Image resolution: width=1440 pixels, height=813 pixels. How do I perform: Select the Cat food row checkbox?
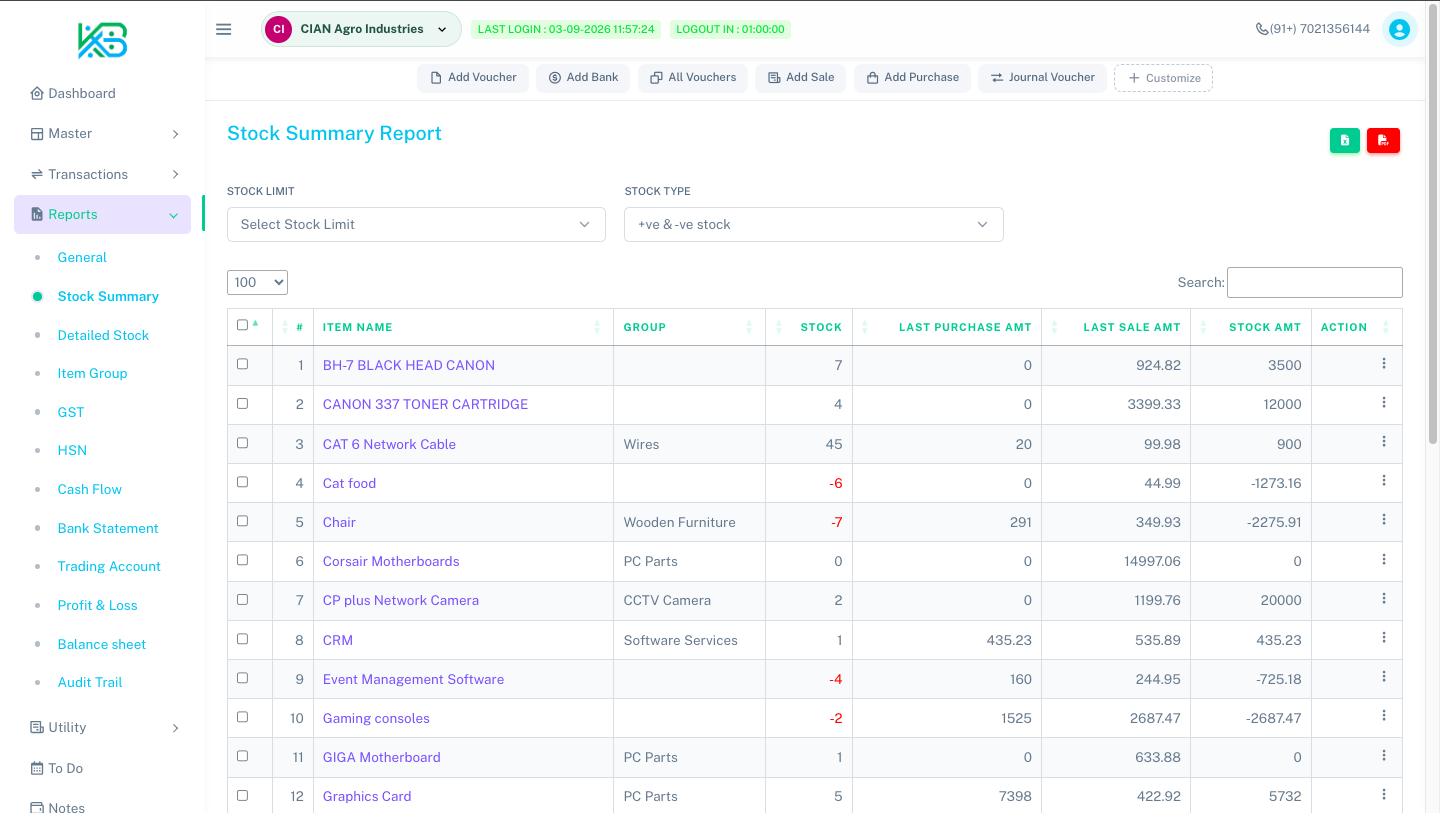coord(242,481)
